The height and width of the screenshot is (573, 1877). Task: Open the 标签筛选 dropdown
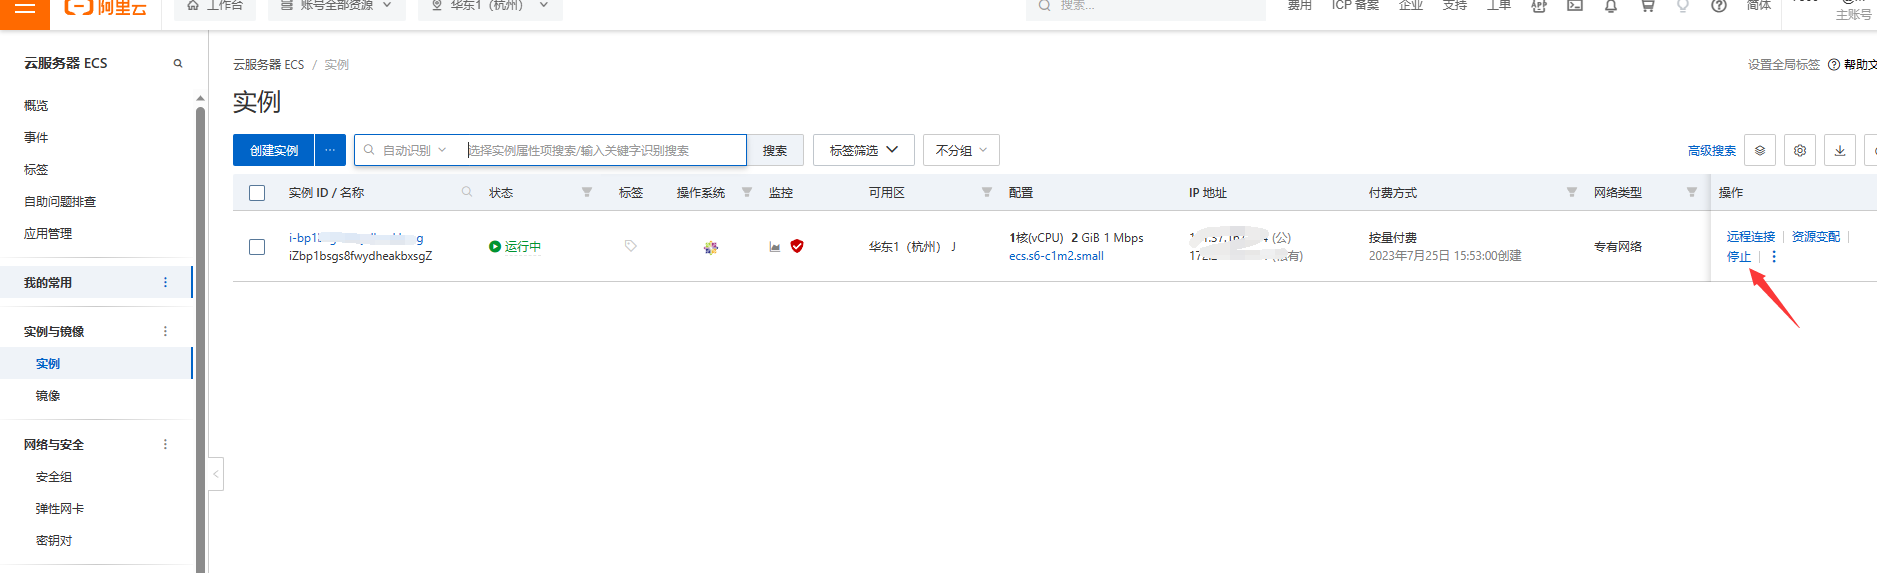click(863, 150)
